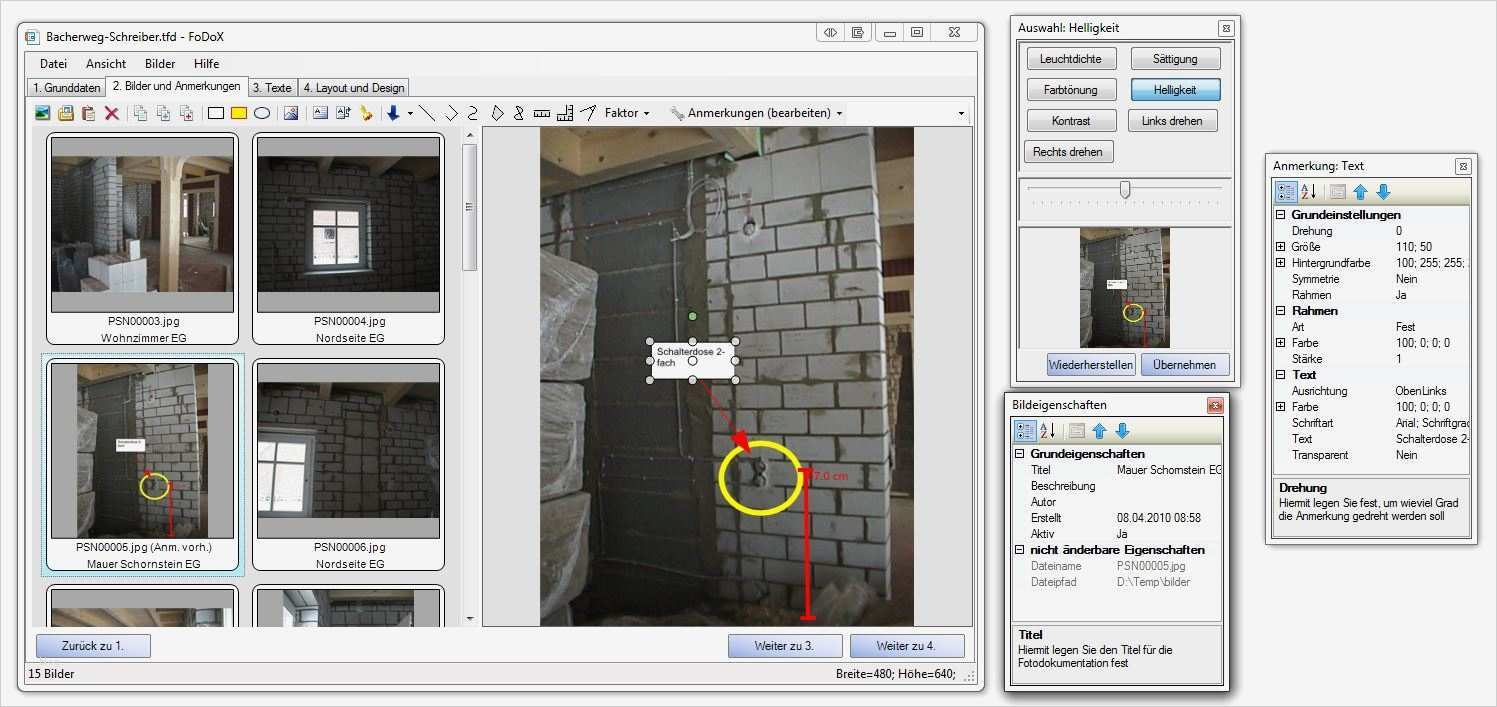The image size is (1497, 707).
Task: Select the yellow filled rectangle tool
Action: [239, 113]
